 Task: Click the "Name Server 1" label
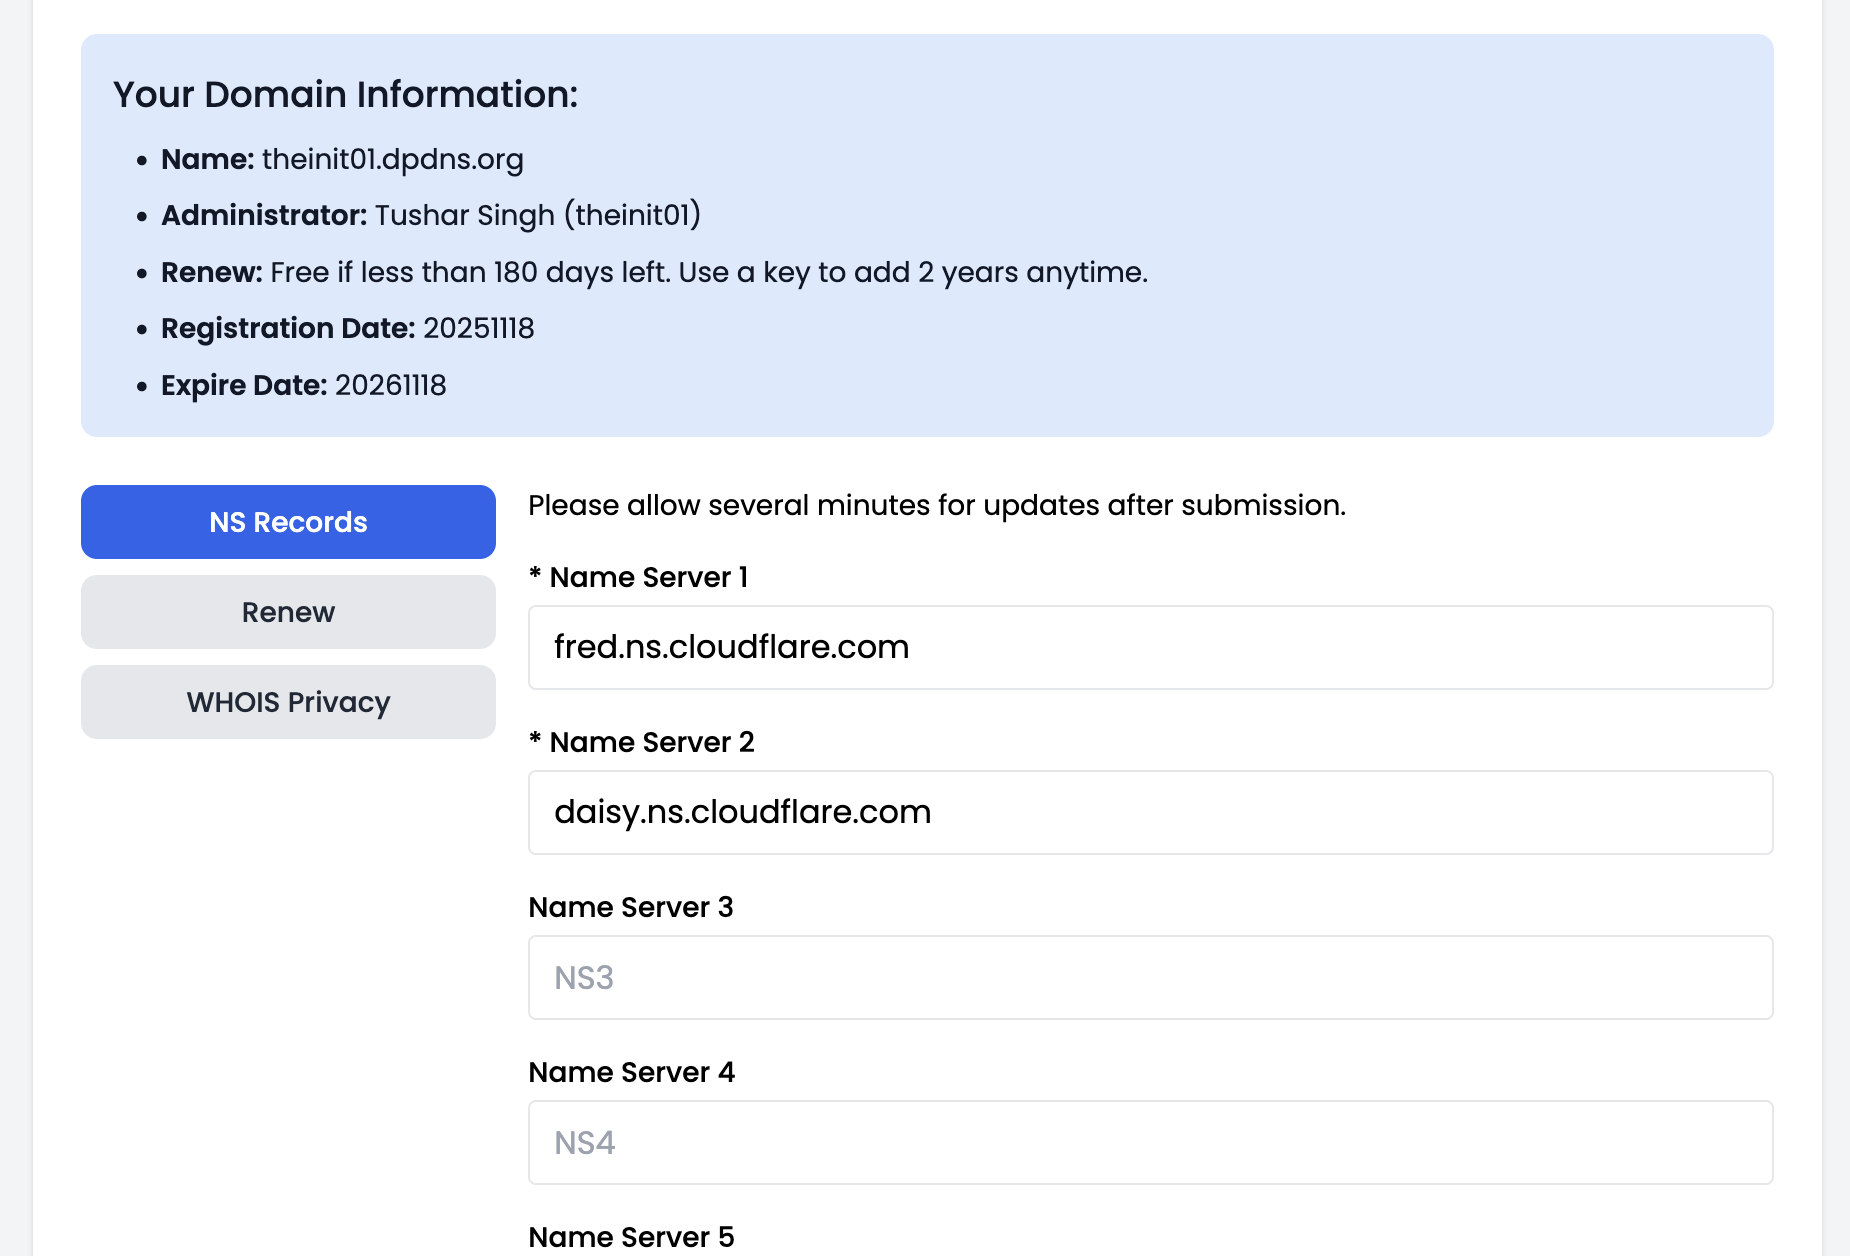(x=648, y=577)
